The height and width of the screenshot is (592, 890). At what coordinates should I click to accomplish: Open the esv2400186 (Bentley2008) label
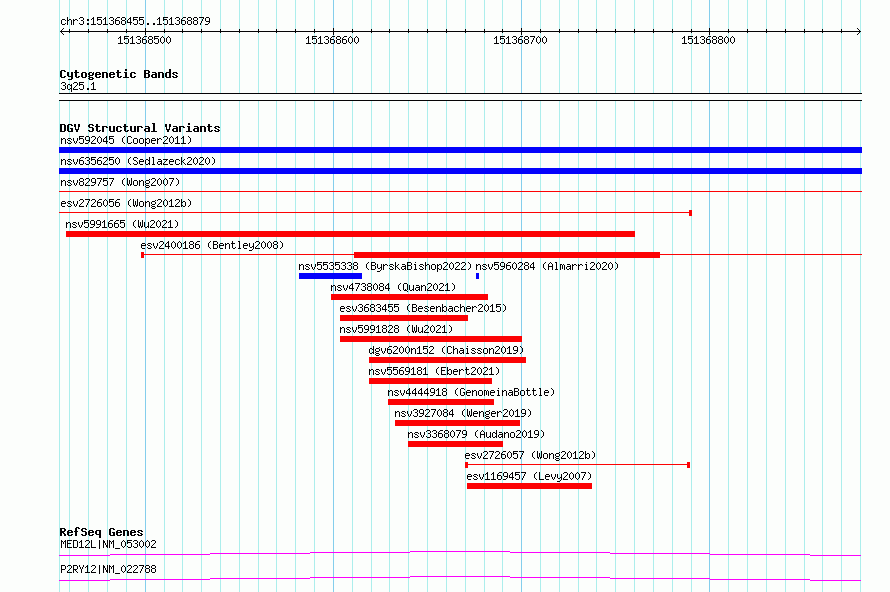[212, 245]
